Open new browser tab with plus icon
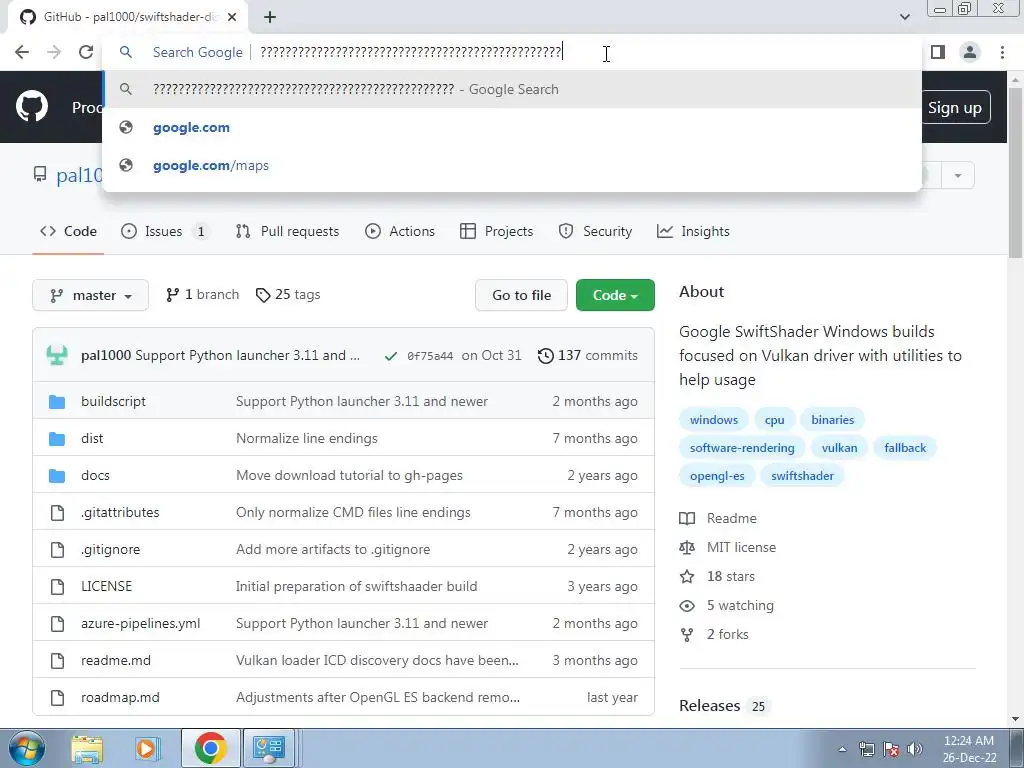This screenshot has height=768, width=1024. [x=270, y=17]
